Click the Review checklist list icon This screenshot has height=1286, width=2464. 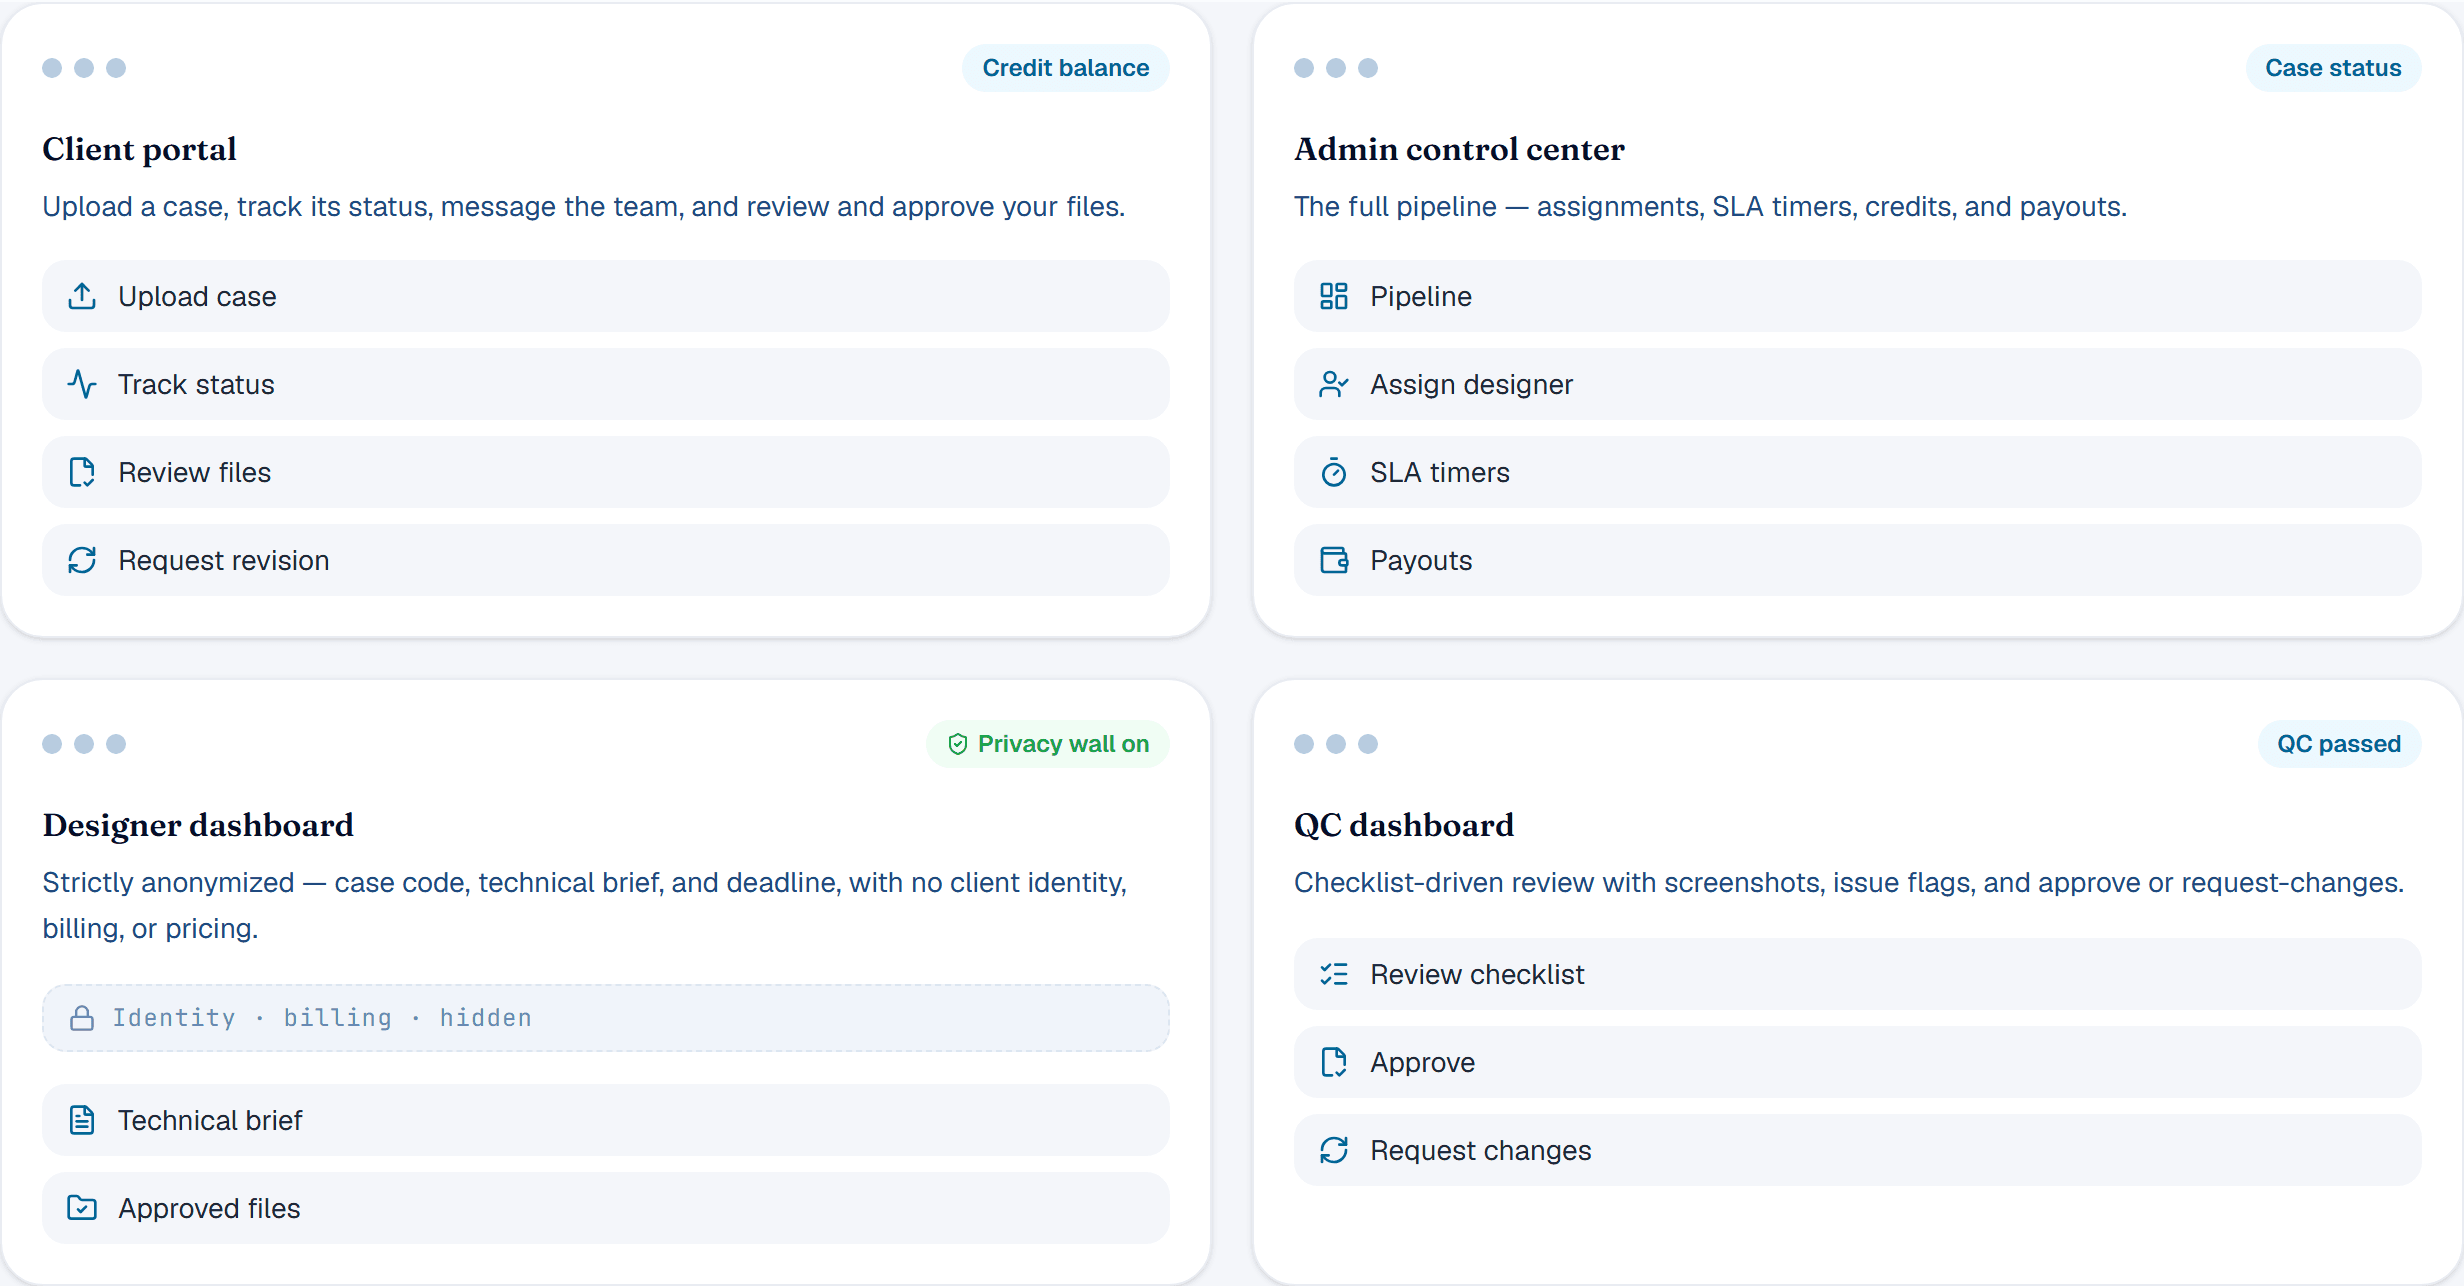click(1334, 974)
